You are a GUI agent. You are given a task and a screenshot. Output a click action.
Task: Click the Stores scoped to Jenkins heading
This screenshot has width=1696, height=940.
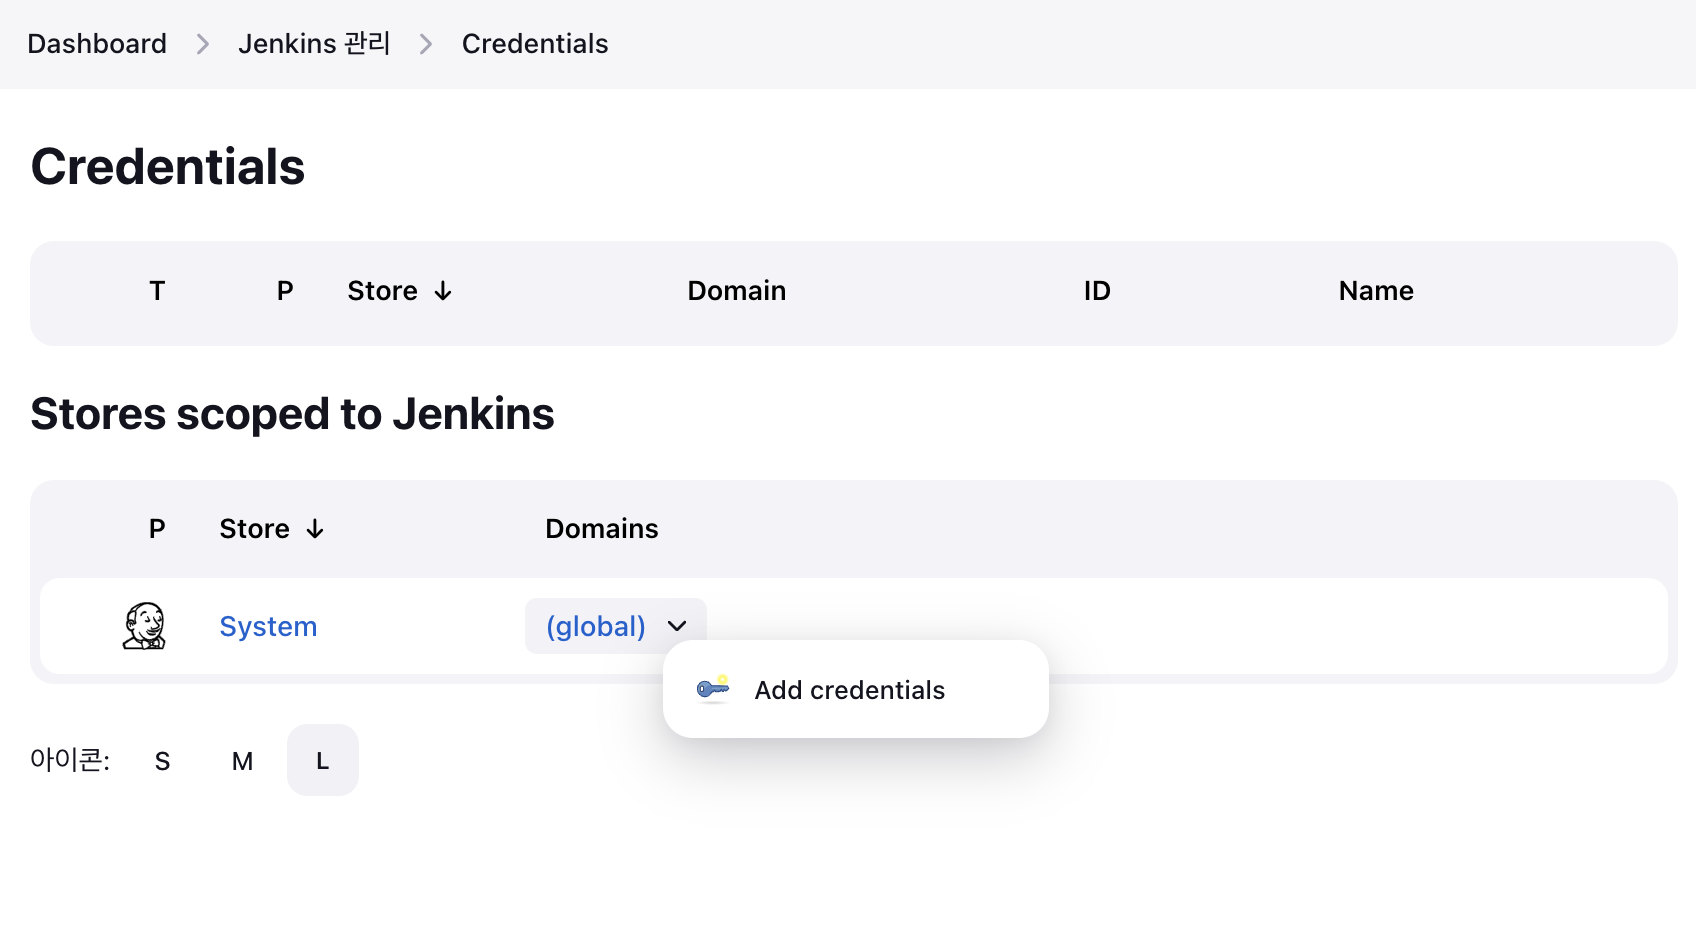click(x=292, y=414)
